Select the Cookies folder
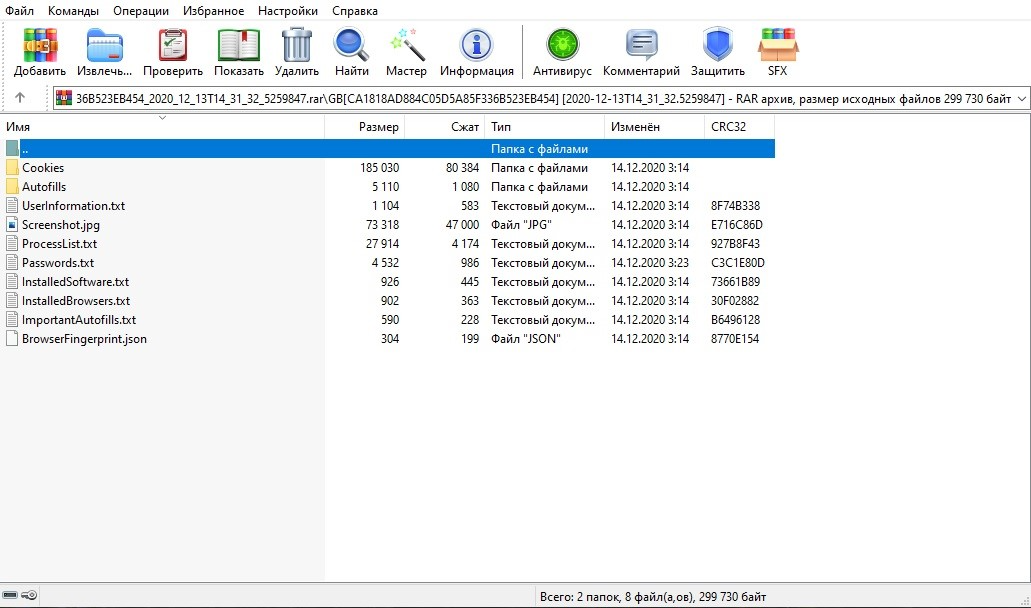 pyautogui.click(x=43, y=168)
